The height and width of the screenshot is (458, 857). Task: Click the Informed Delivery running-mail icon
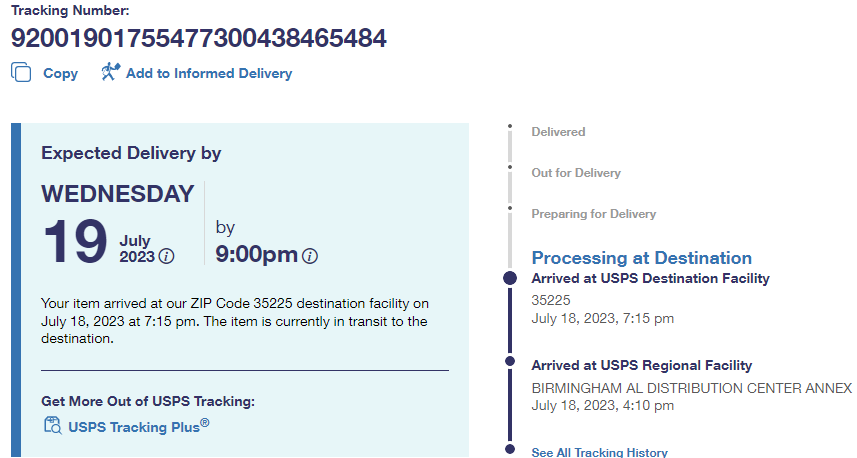tap(110, 72)
